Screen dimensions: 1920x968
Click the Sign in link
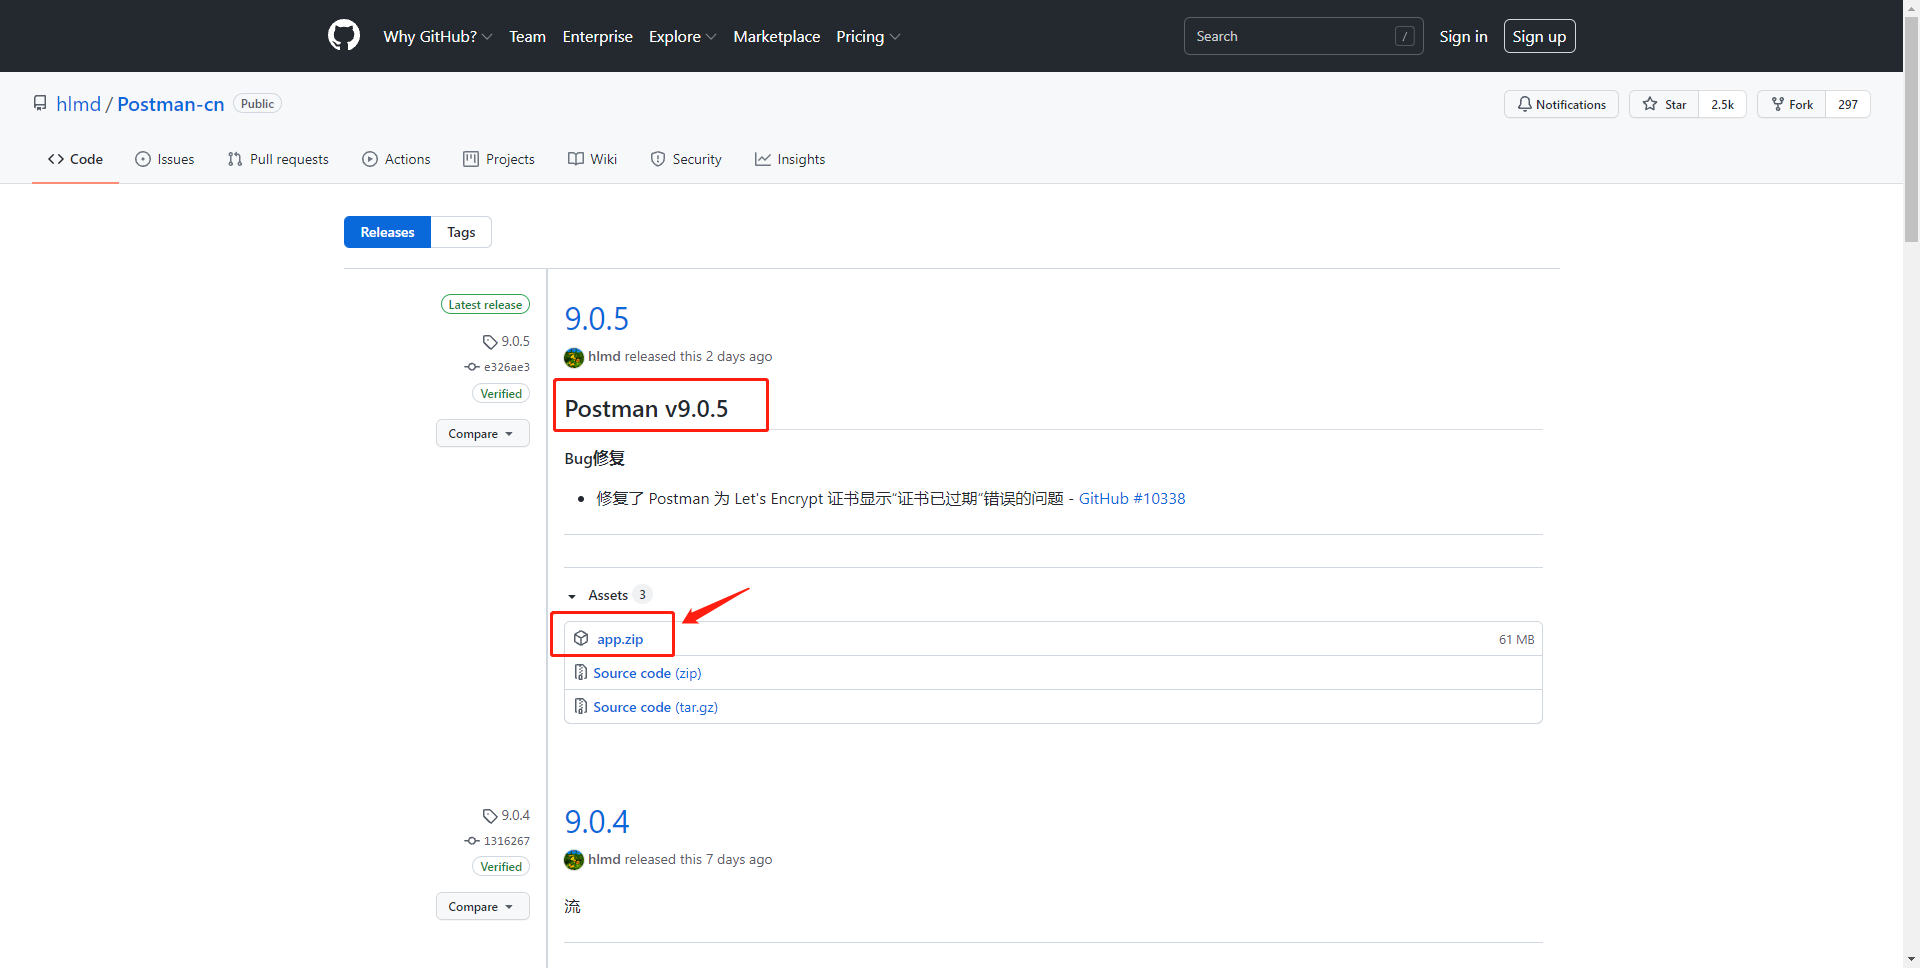[1463, 36]
